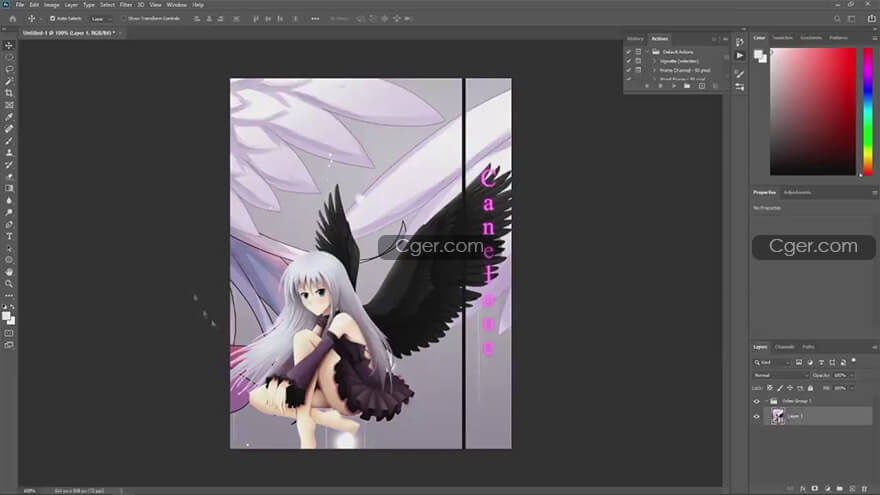Open the File menu
Screen dimensions: 880x495
tap(20, 4)
